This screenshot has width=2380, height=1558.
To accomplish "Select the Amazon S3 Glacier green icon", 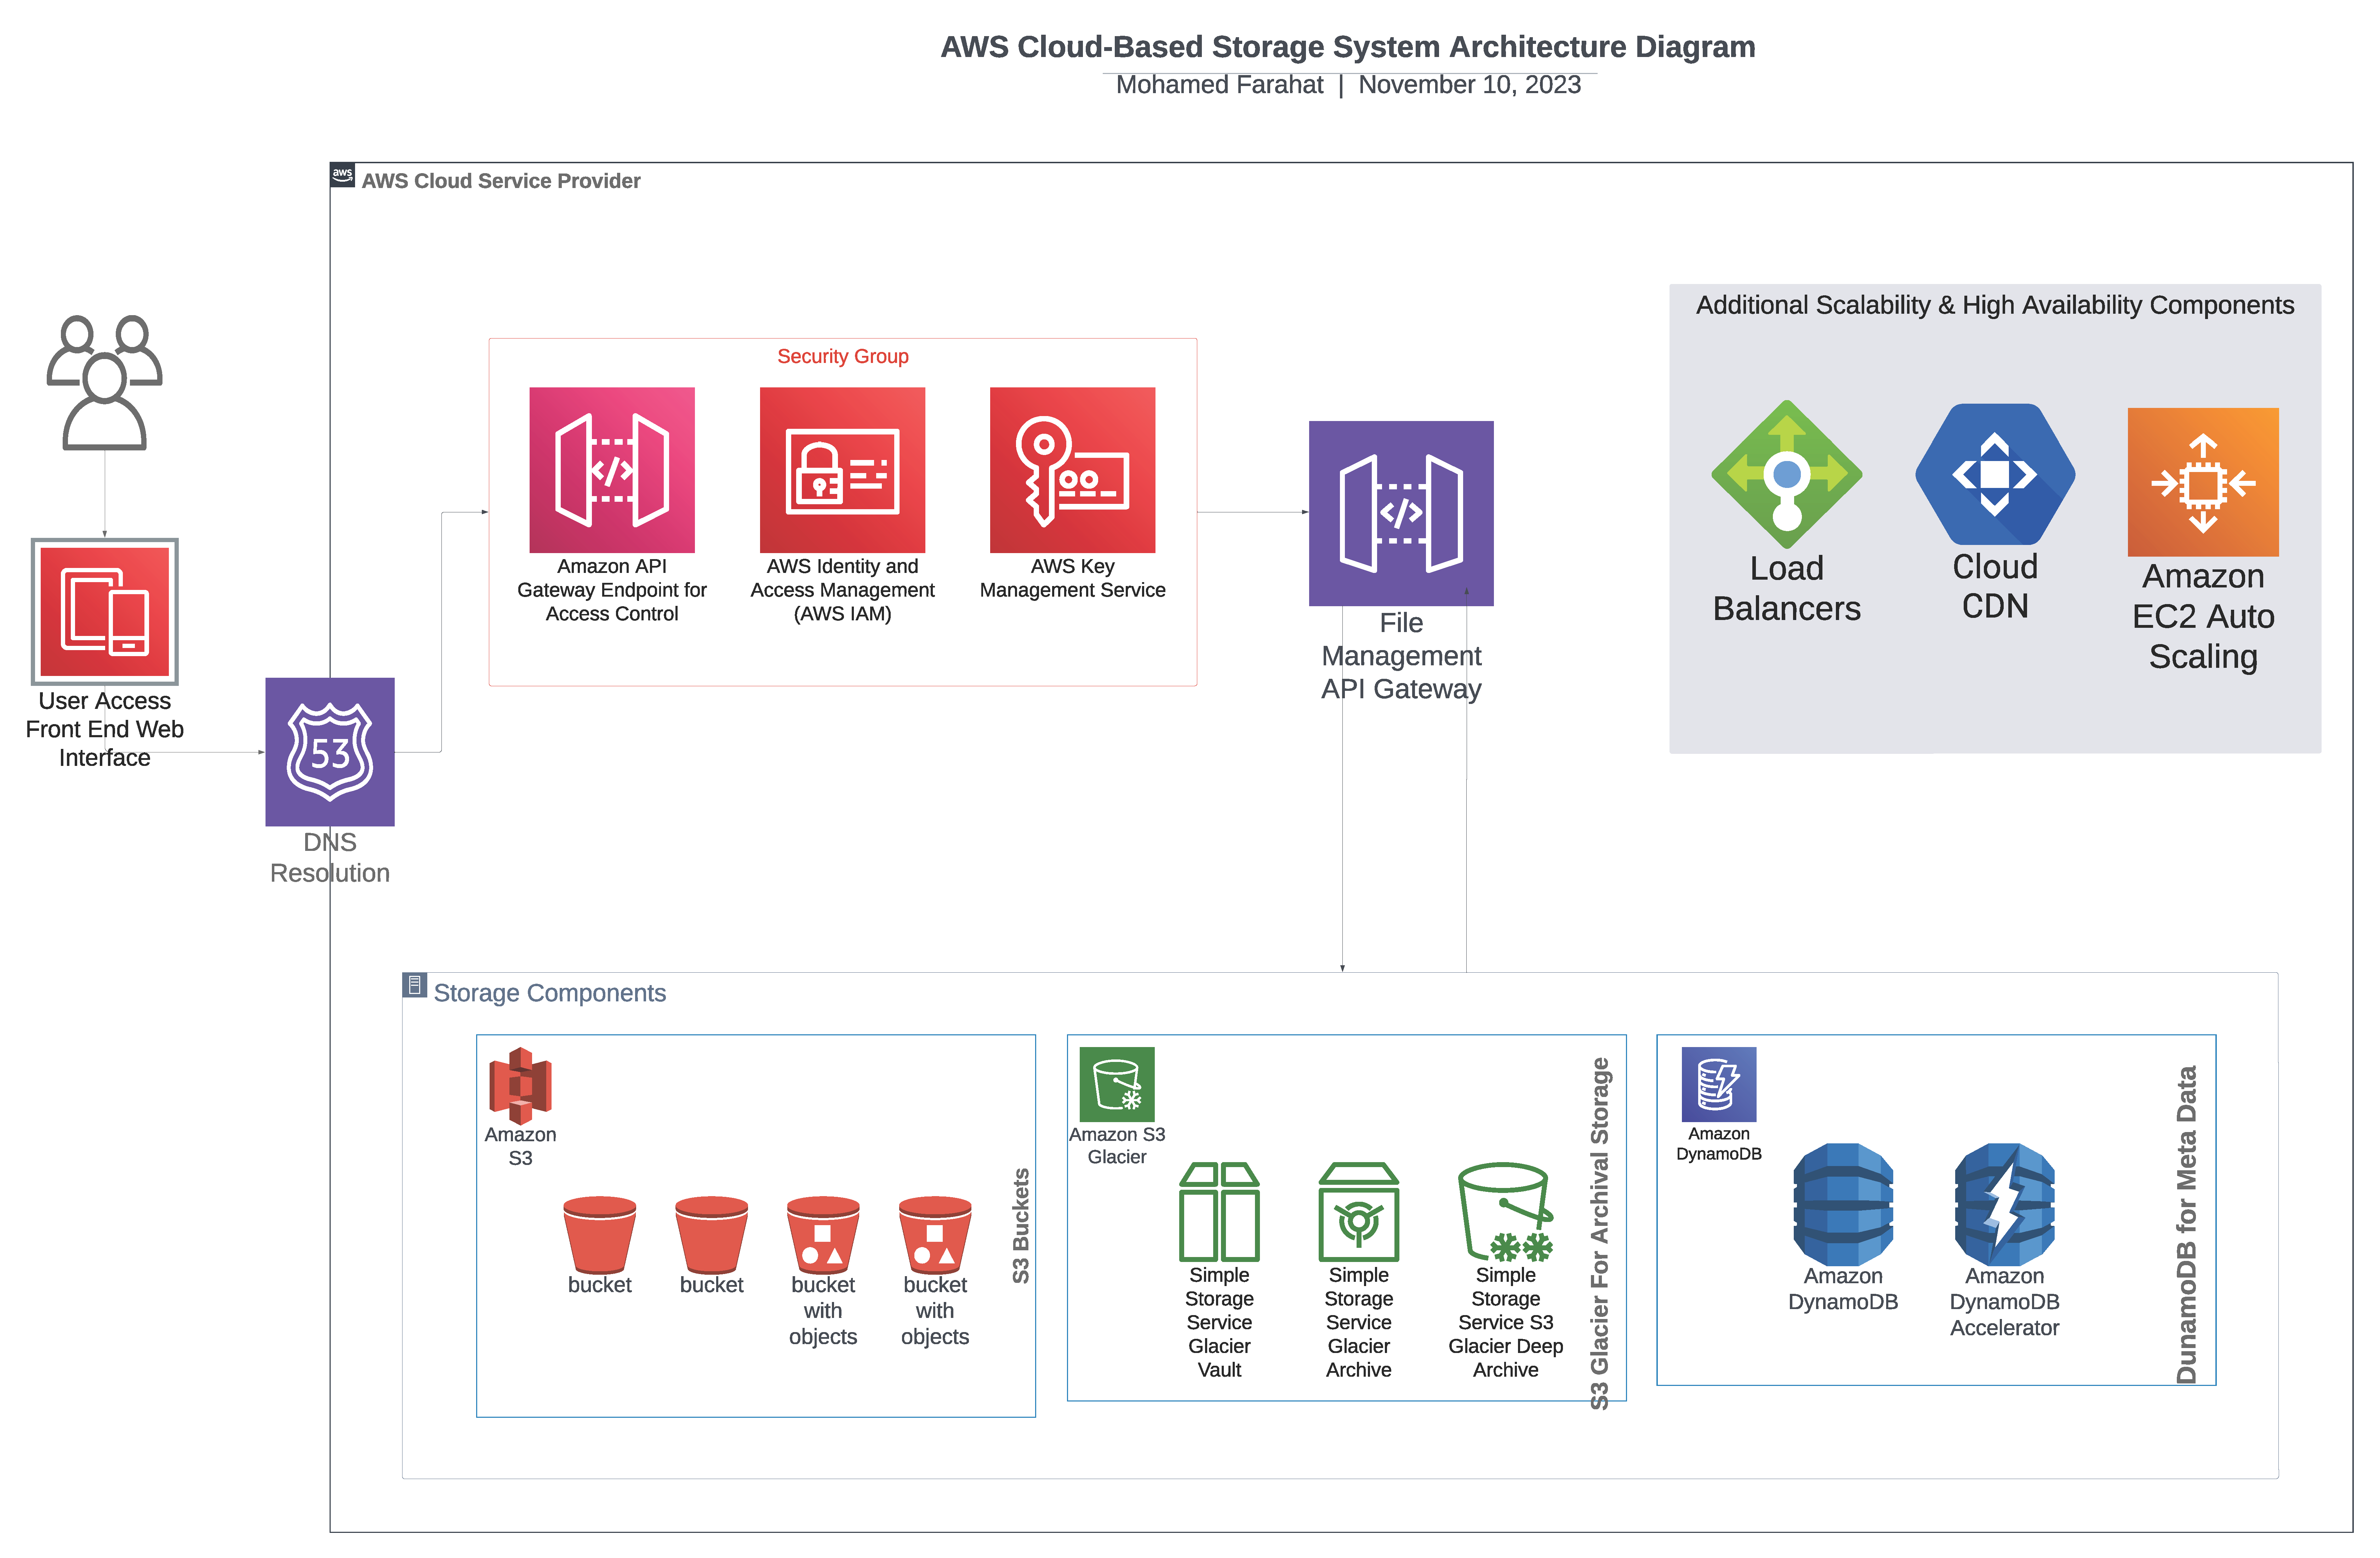I will pyautogui.click(x=1117, y=1084).
